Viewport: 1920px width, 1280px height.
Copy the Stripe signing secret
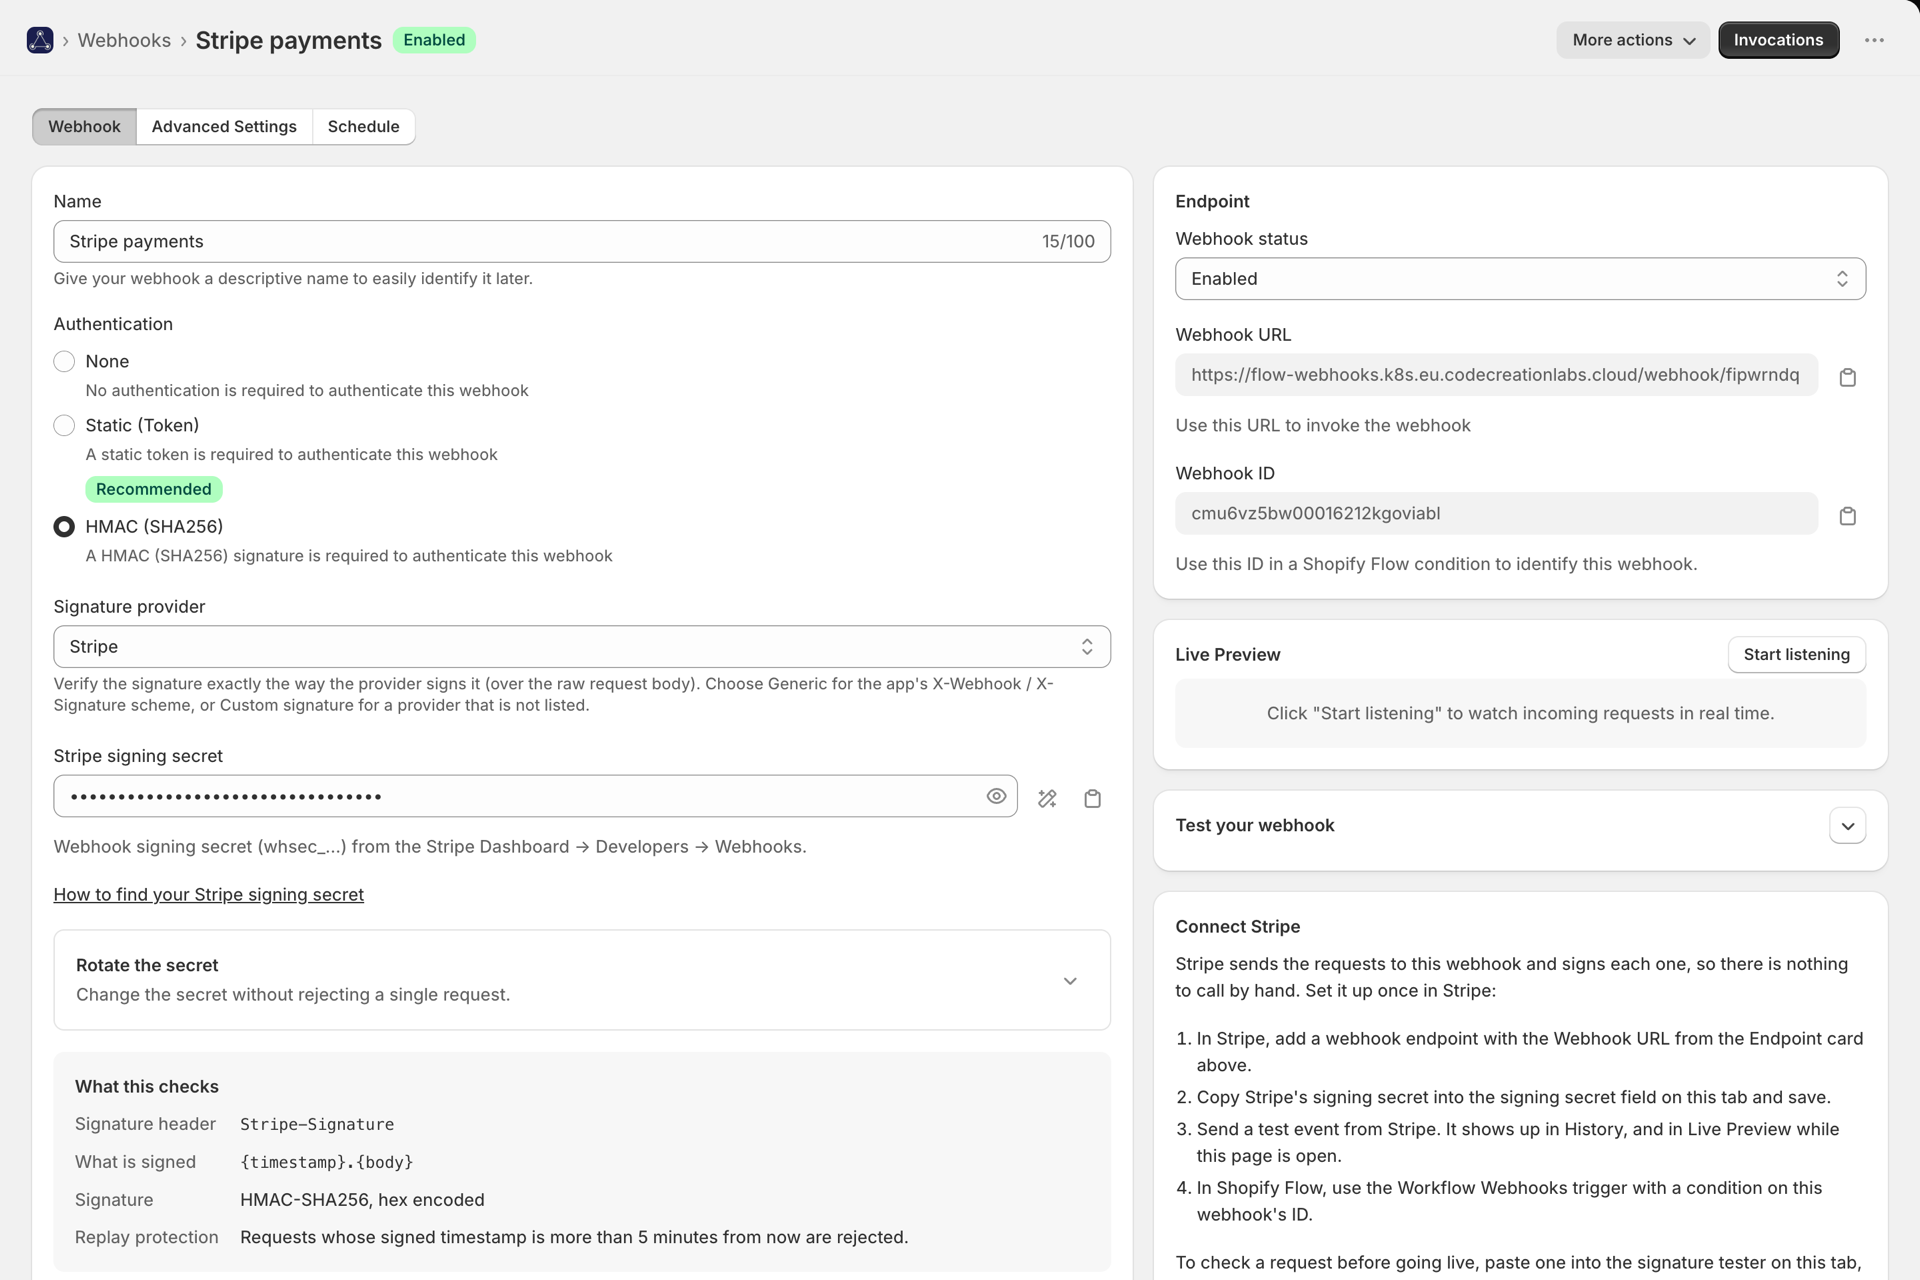1092,798
